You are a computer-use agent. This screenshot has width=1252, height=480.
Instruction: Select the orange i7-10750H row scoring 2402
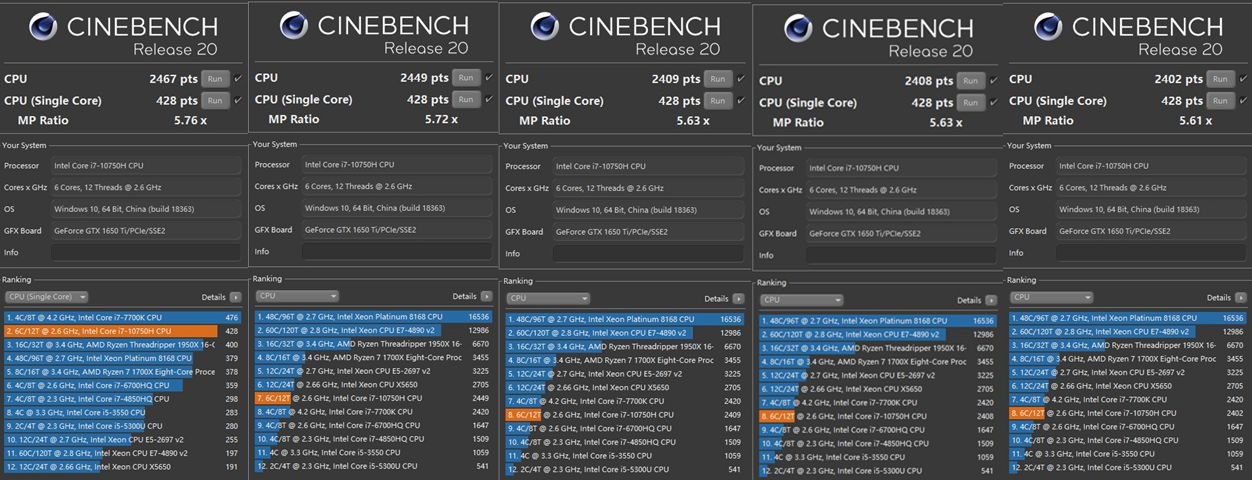tap(1128, 413)
